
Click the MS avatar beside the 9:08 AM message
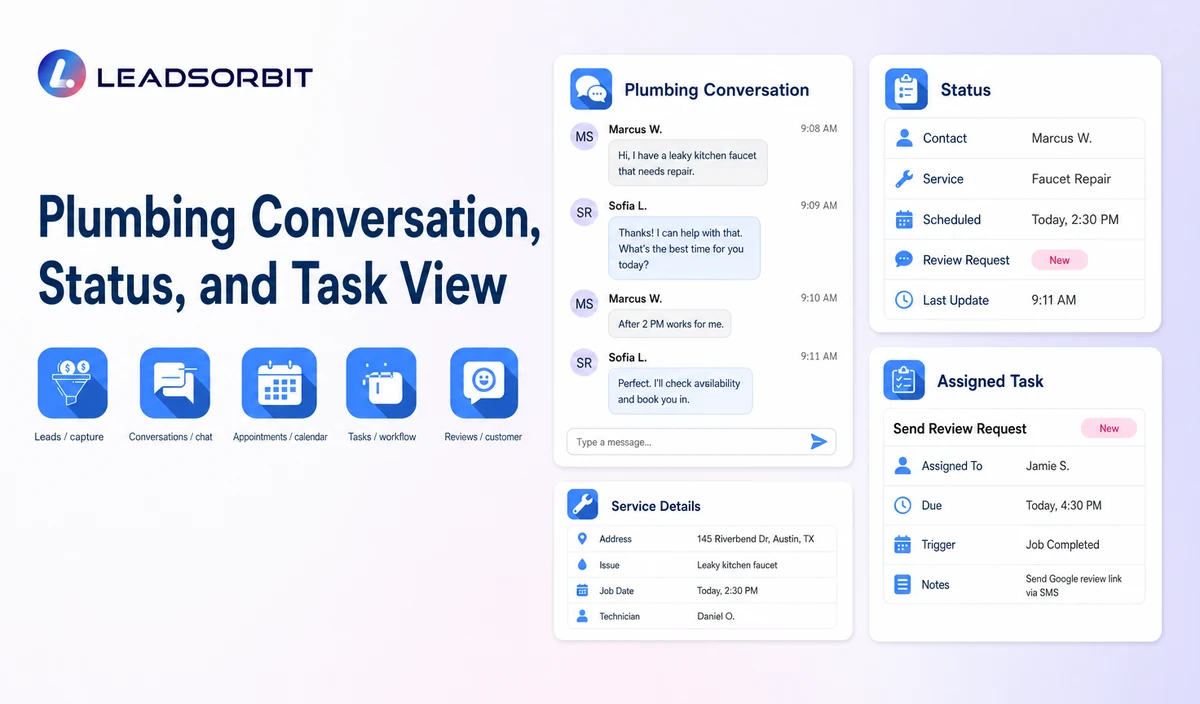(584, 137)
